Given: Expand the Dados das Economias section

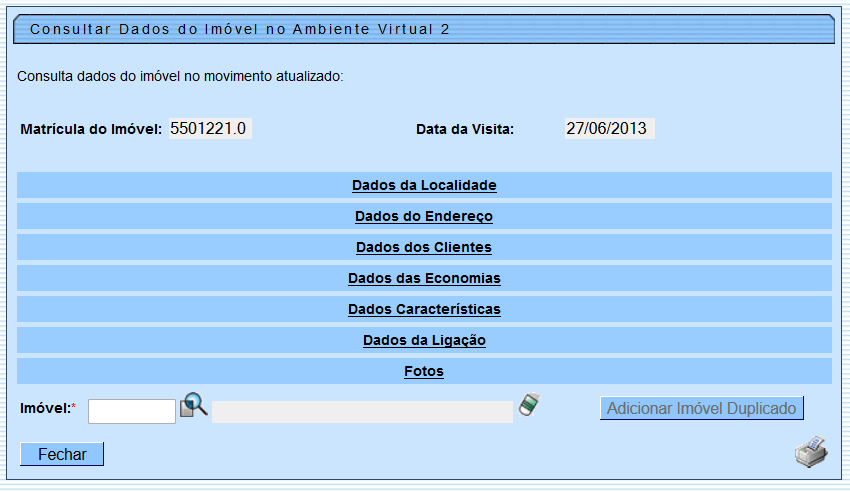Looking at the screenshot, I should pos(424,278).
